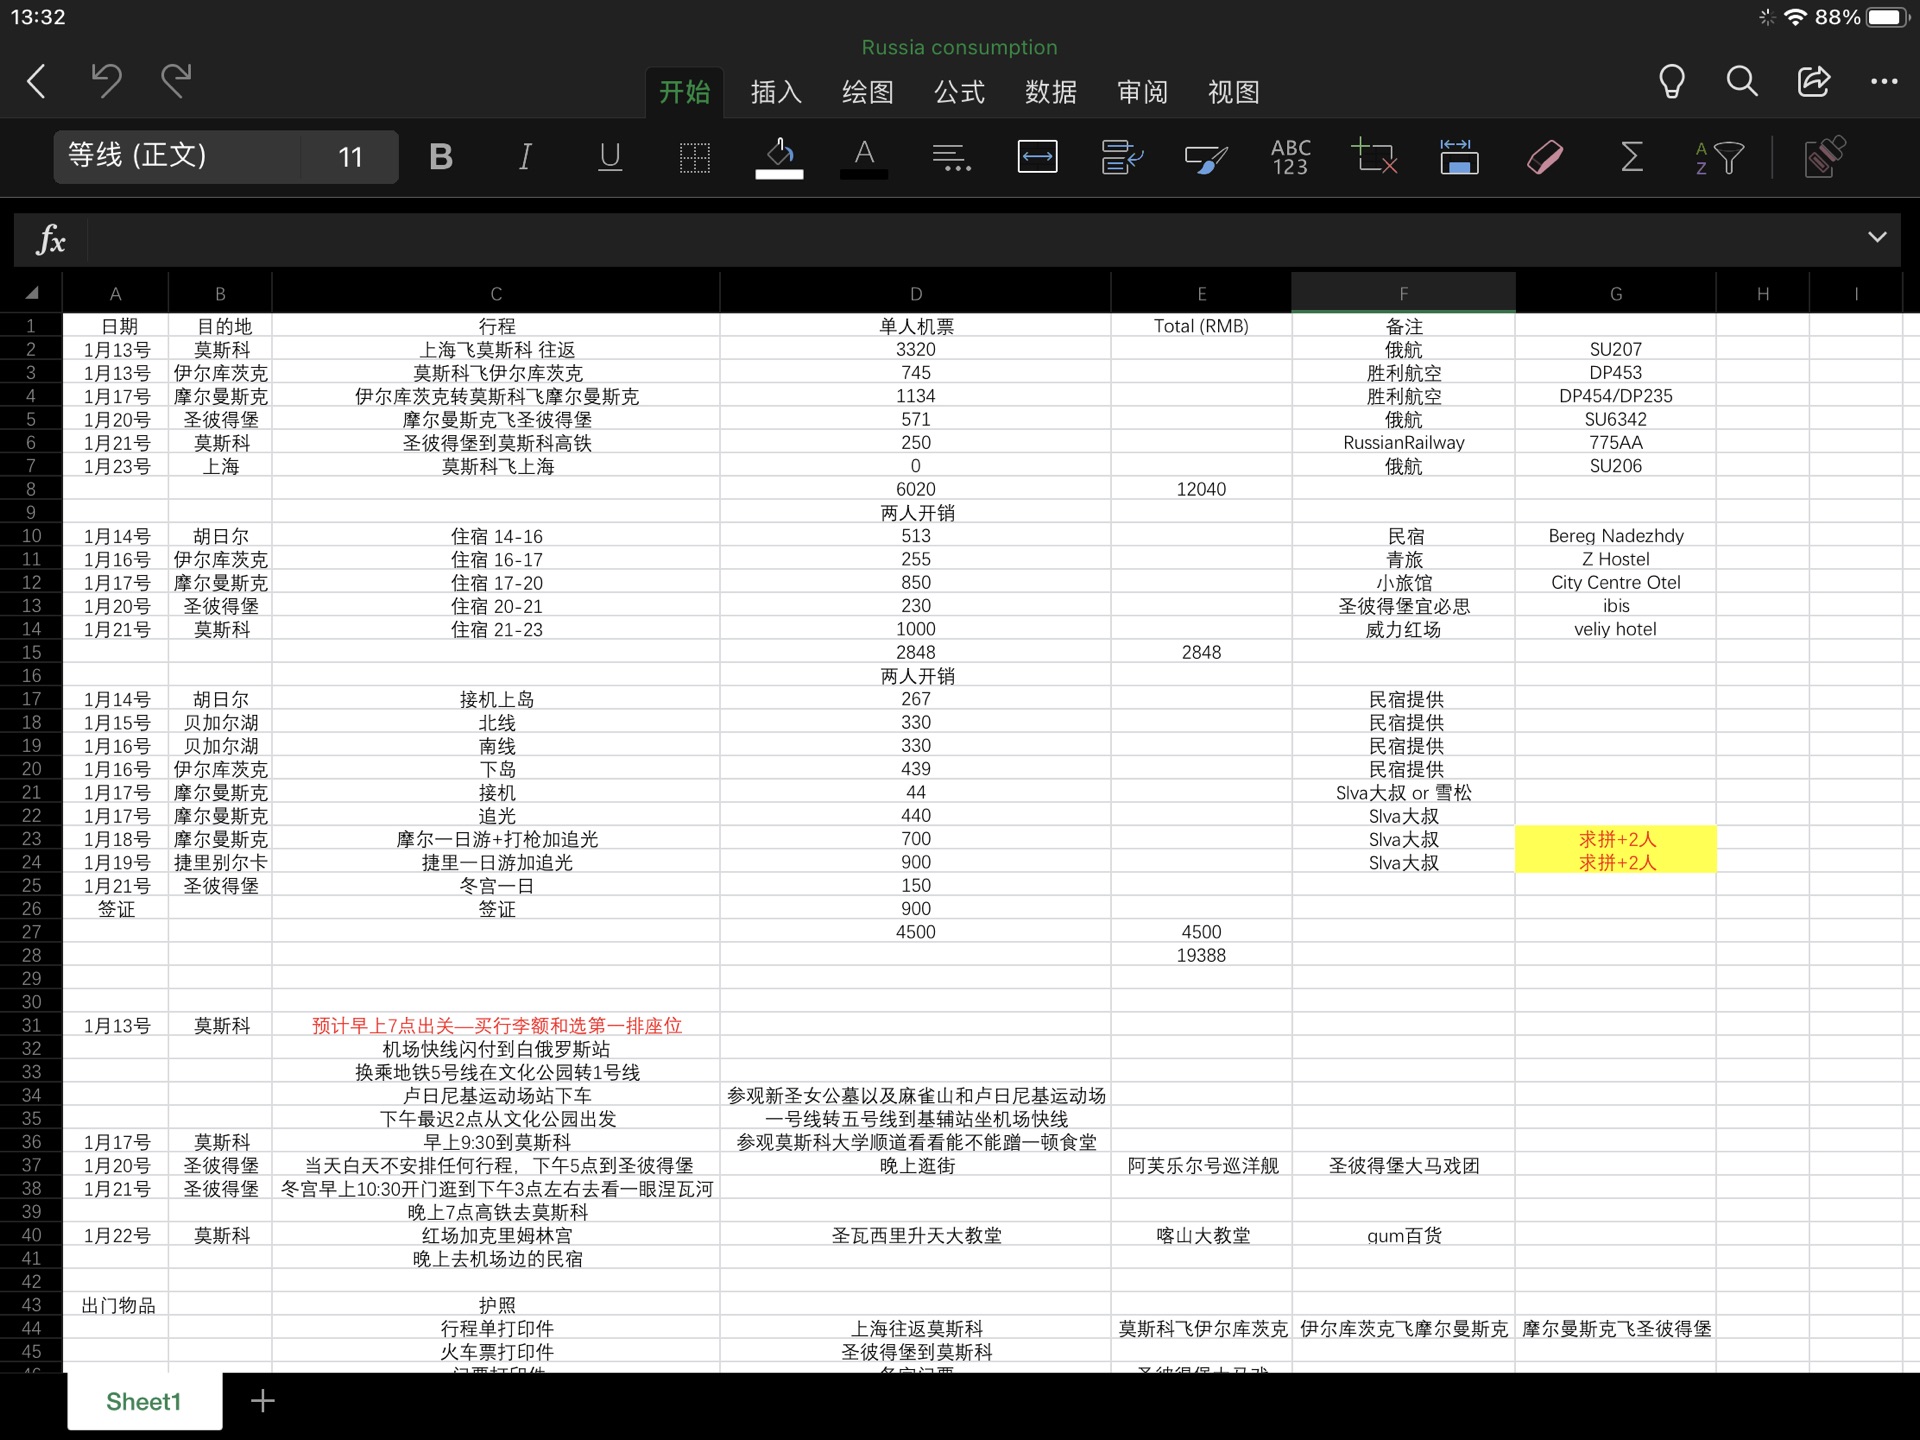Open text alignment options

pyautogui.click(x=950, y=157)
